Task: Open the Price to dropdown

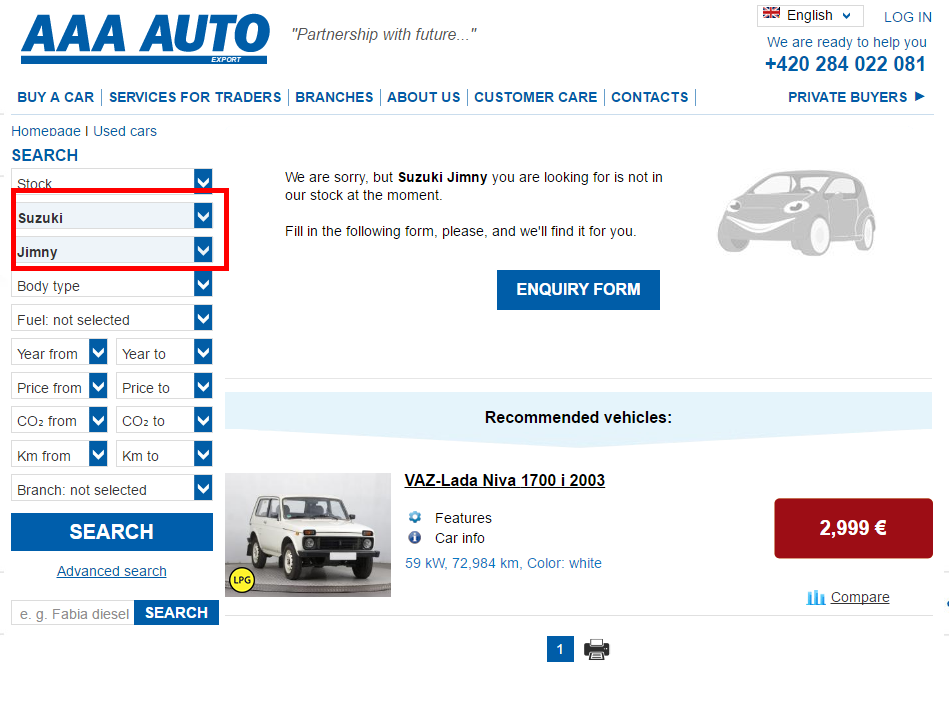Action: (x=164, y=387)
